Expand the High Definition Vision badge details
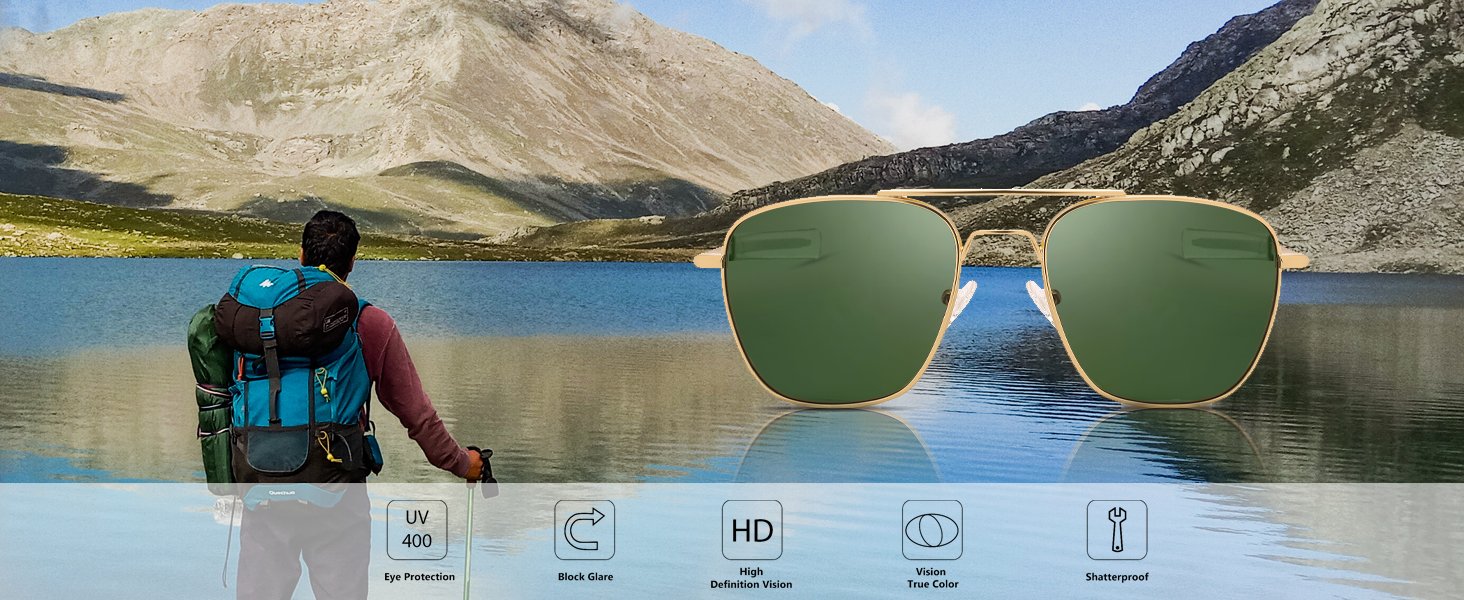Screen dimensions: 1464x600 753,547
